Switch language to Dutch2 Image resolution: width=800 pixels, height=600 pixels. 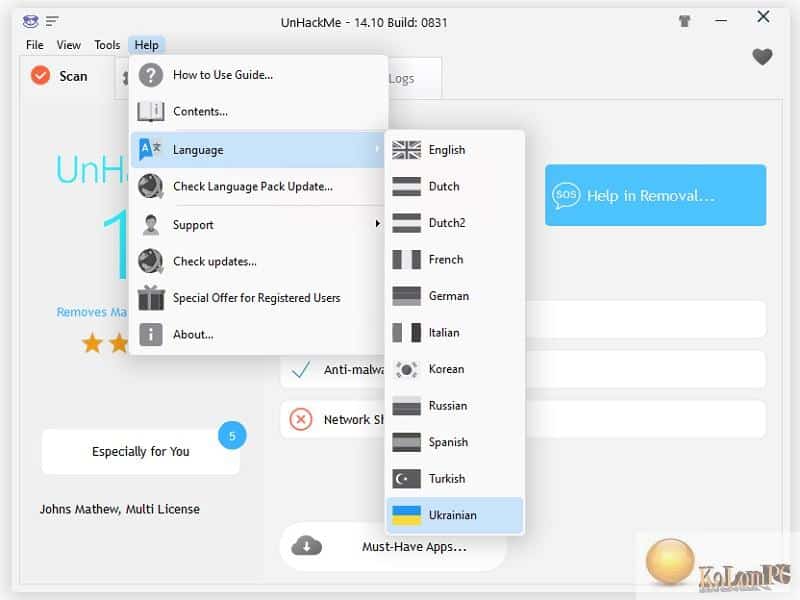(x=455, y=223)
